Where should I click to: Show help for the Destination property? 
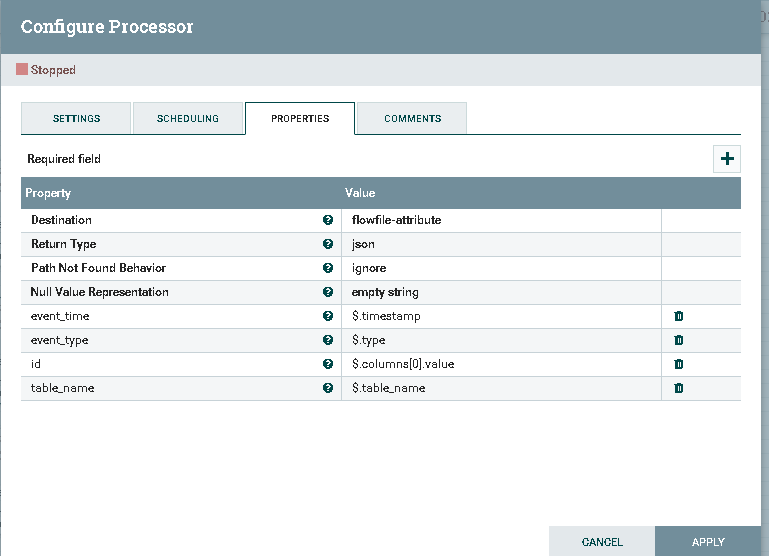point(328,220)
